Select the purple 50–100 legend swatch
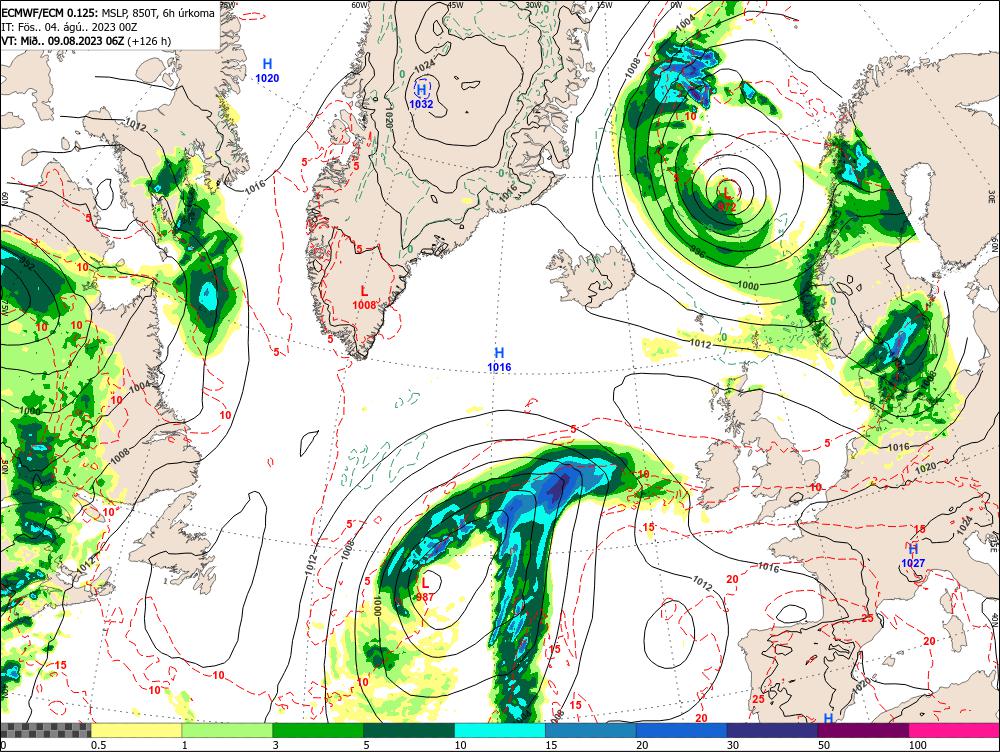 coord(864,730)
